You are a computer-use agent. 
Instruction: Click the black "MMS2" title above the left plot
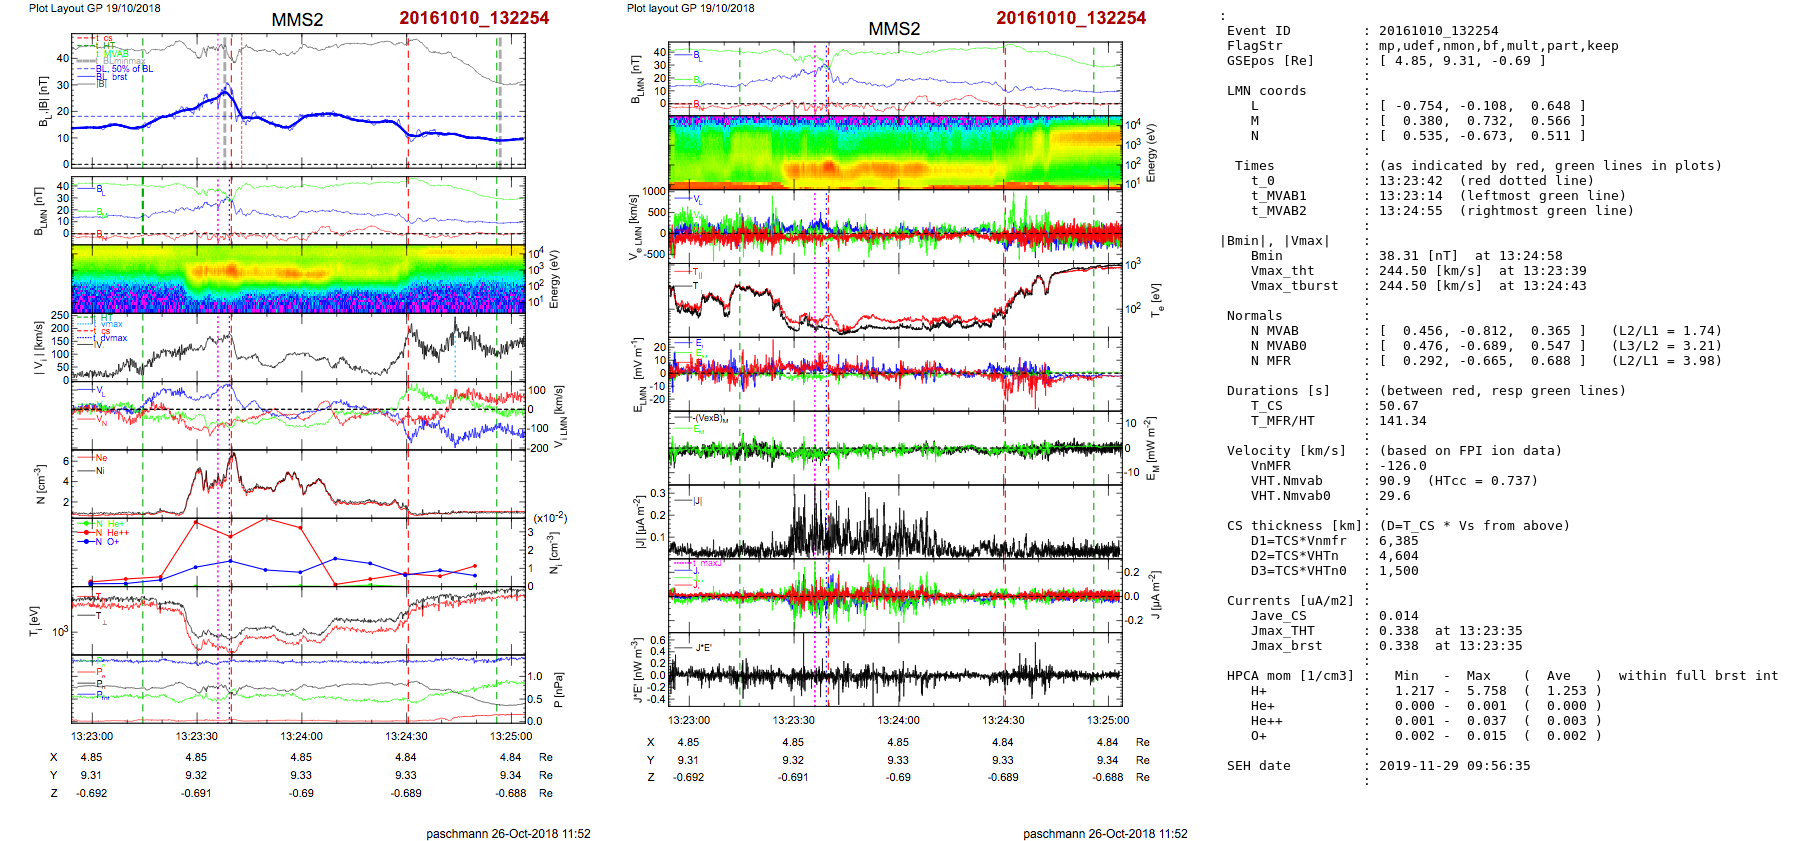297,20
